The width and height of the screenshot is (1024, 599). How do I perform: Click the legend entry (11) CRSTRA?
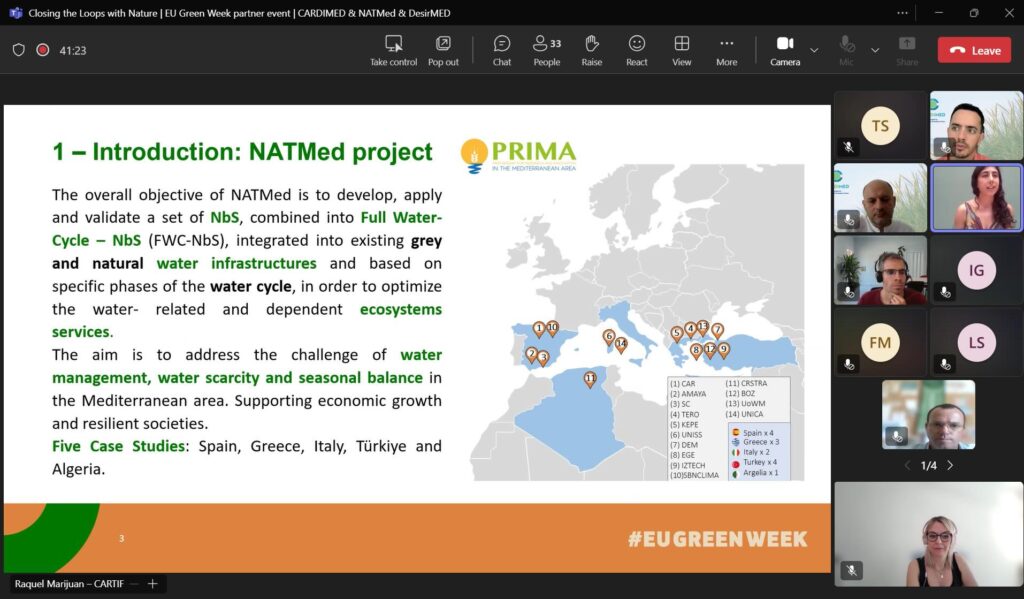[746, 383]
